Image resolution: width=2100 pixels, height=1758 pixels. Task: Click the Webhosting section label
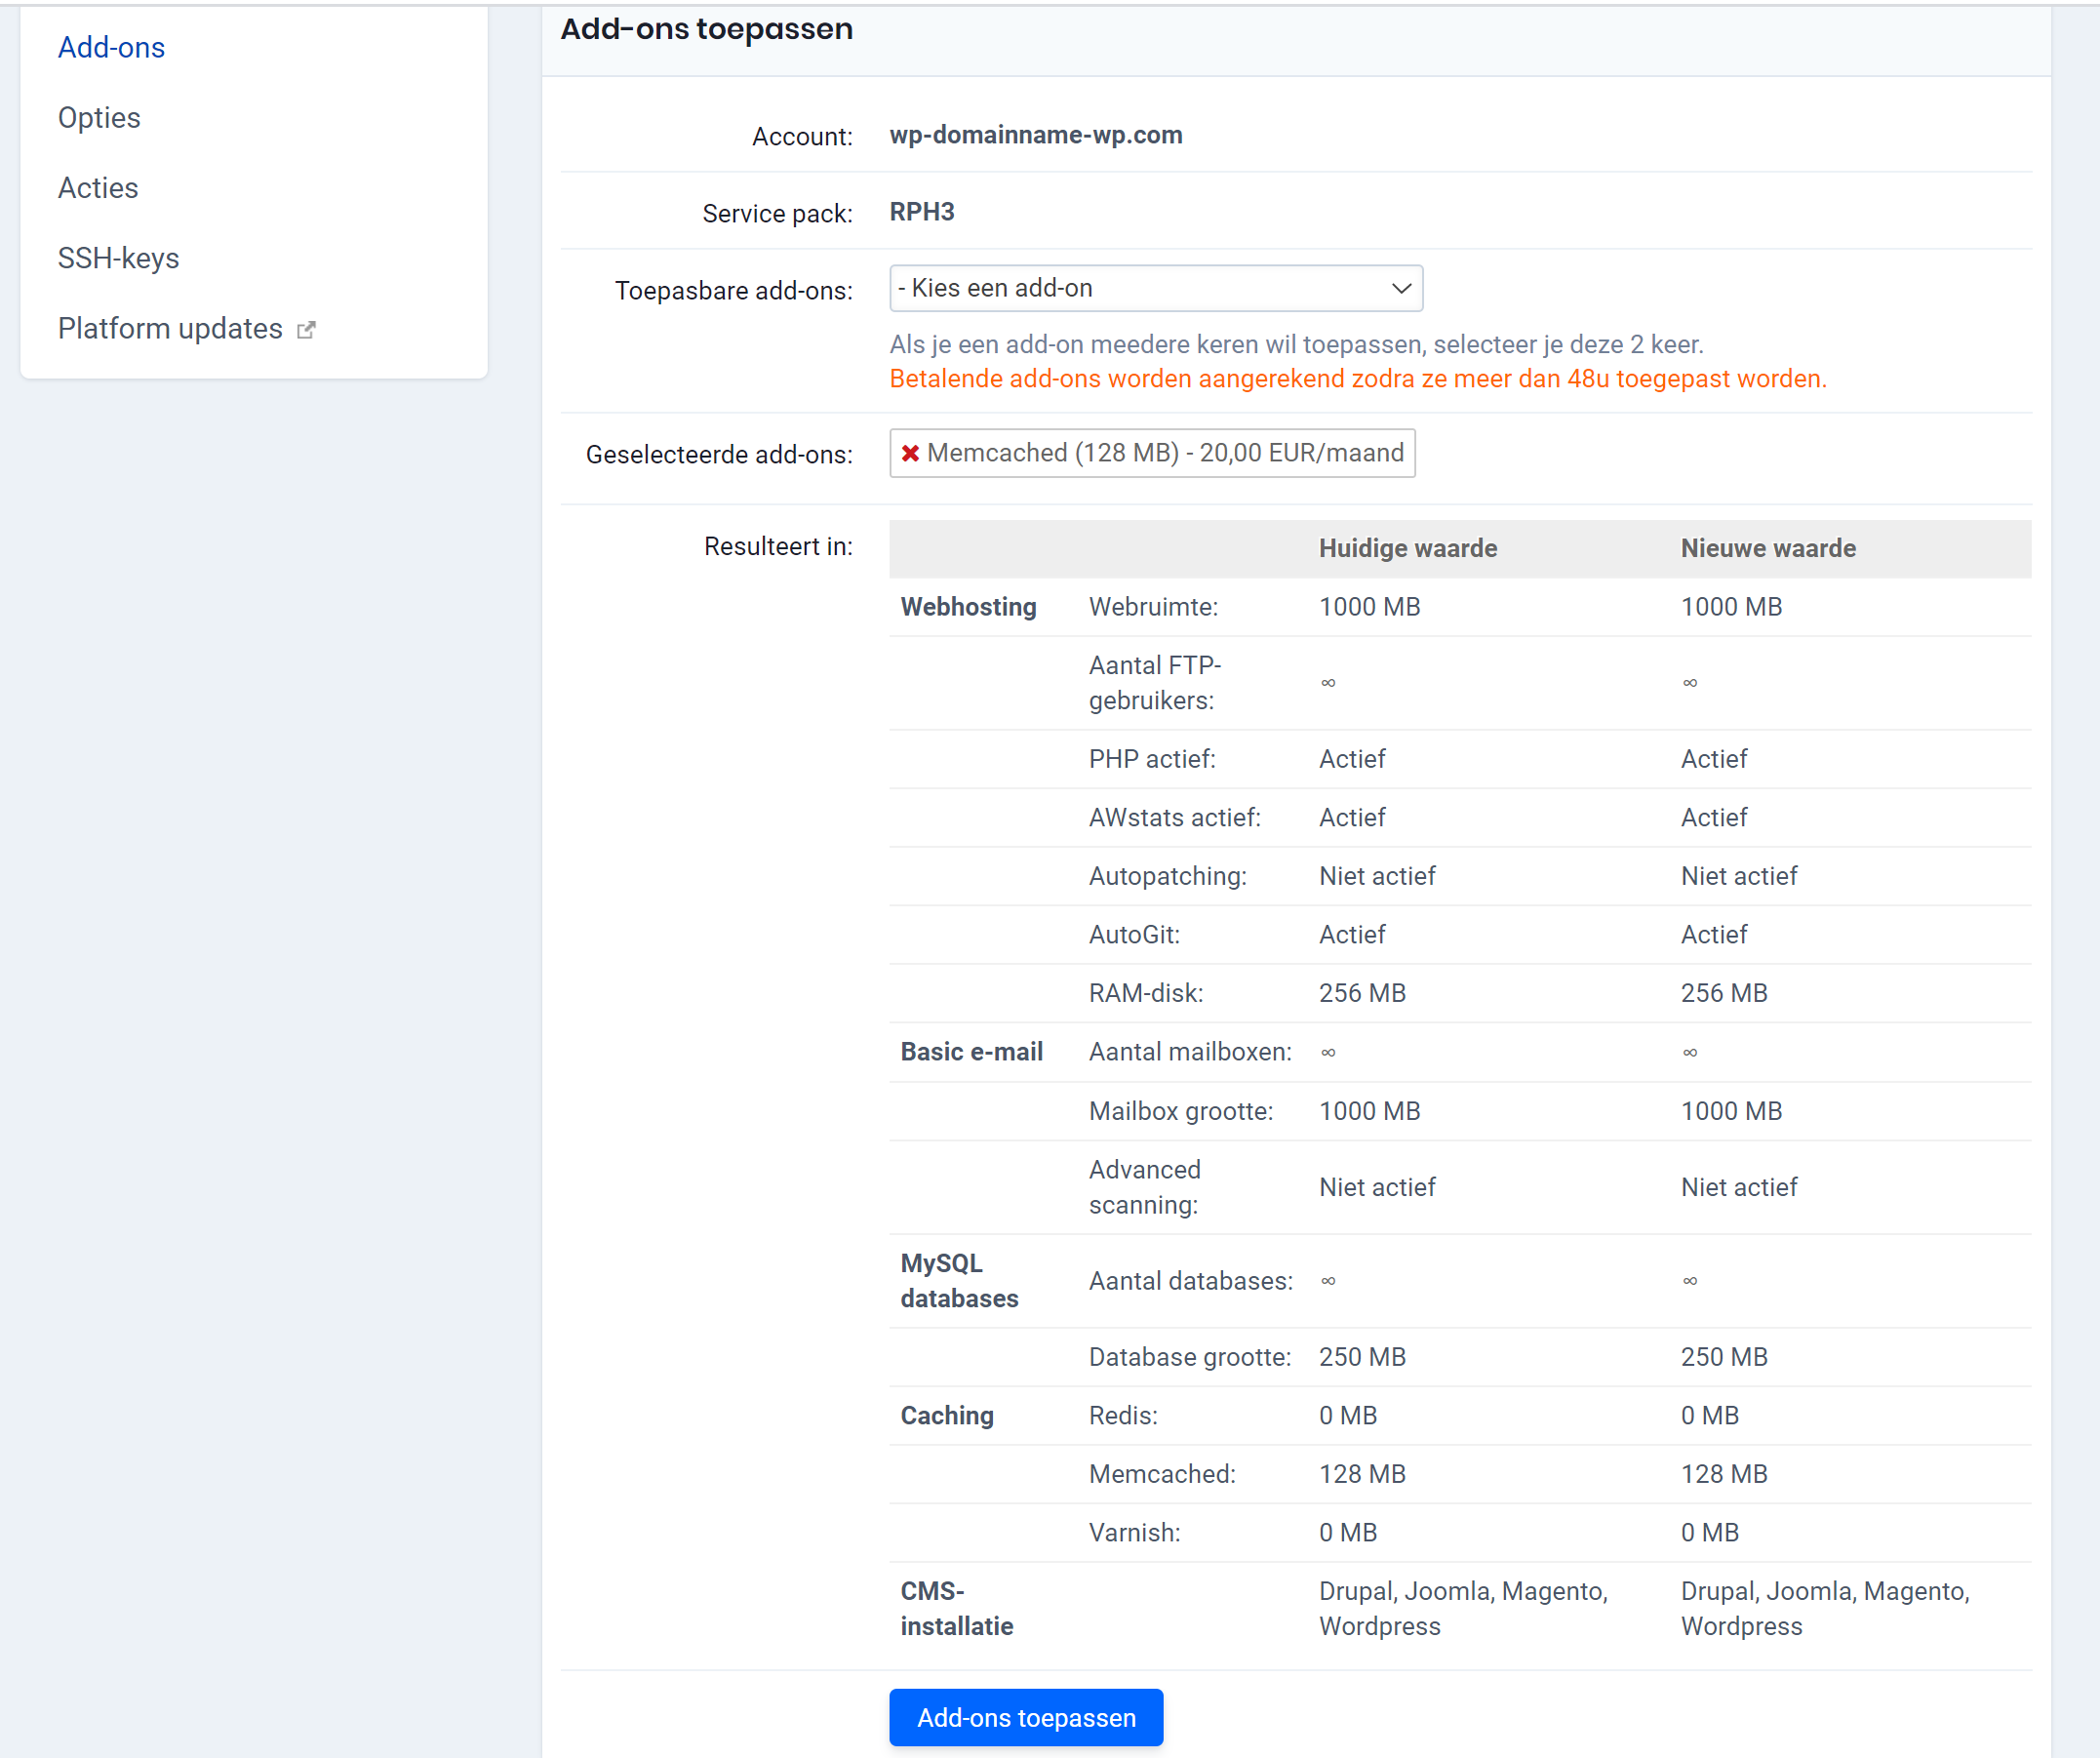[x=967, y=607]
